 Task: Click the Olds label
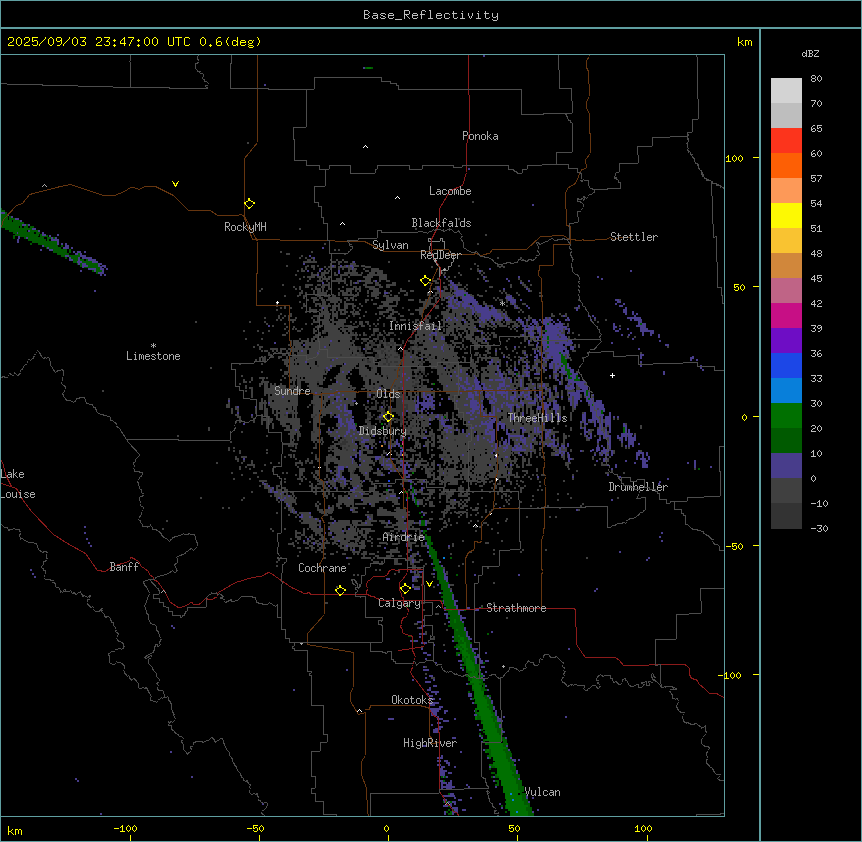click(388, 394)
